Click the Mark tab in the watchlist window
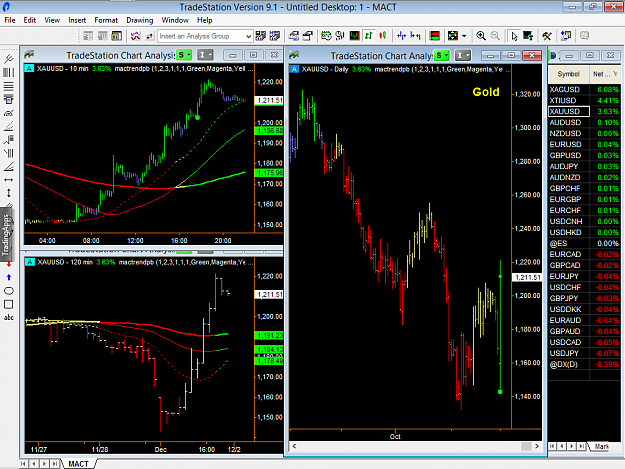The image size is (625, 469). pos(601,446)
